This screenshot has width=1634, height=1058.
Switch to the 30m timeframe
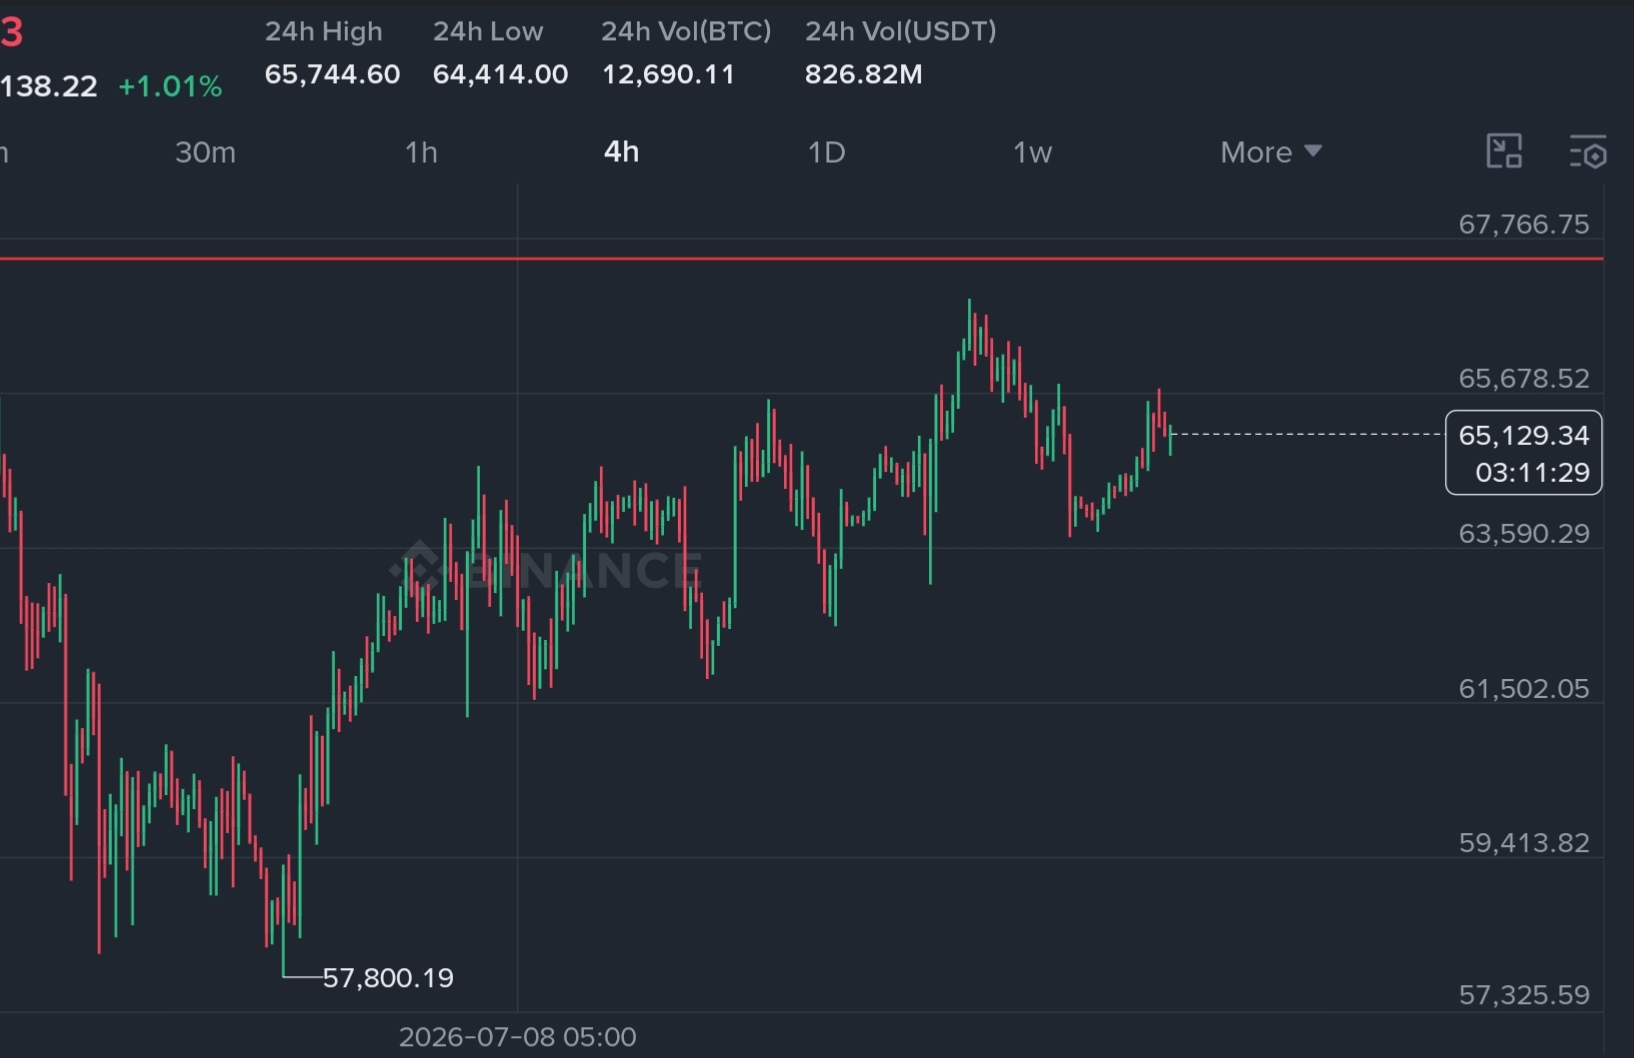click(205, 152)
